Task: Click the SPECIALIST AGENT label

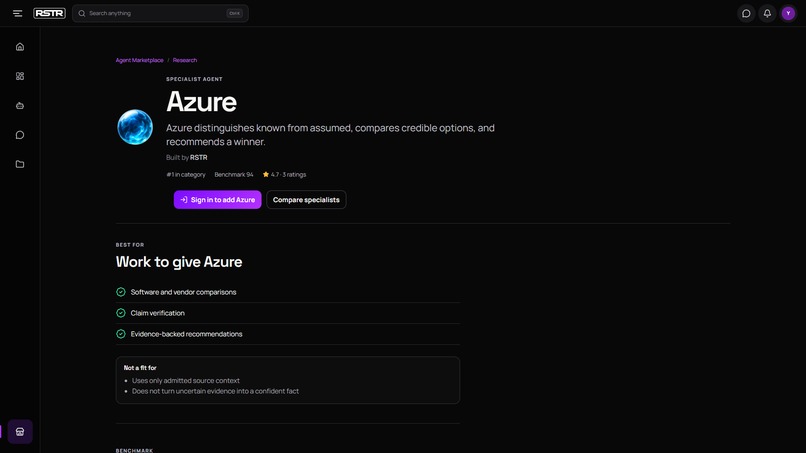Action: point(194,79)
